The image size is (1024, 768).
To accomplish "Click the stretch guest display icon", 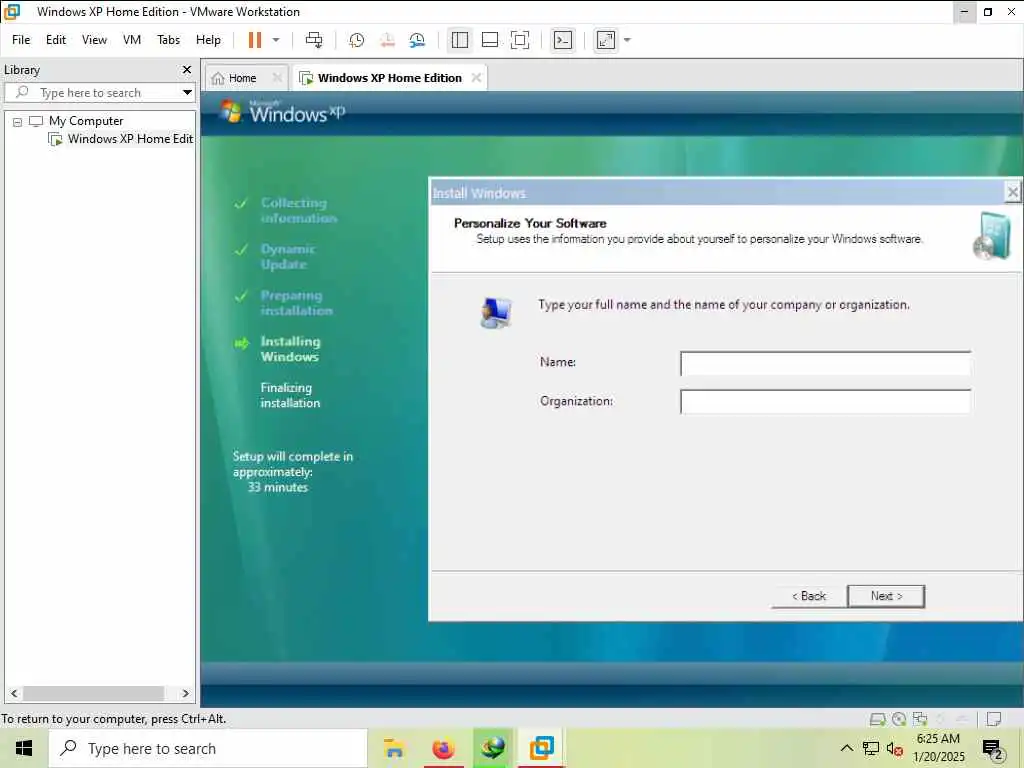I will point(606,40).
